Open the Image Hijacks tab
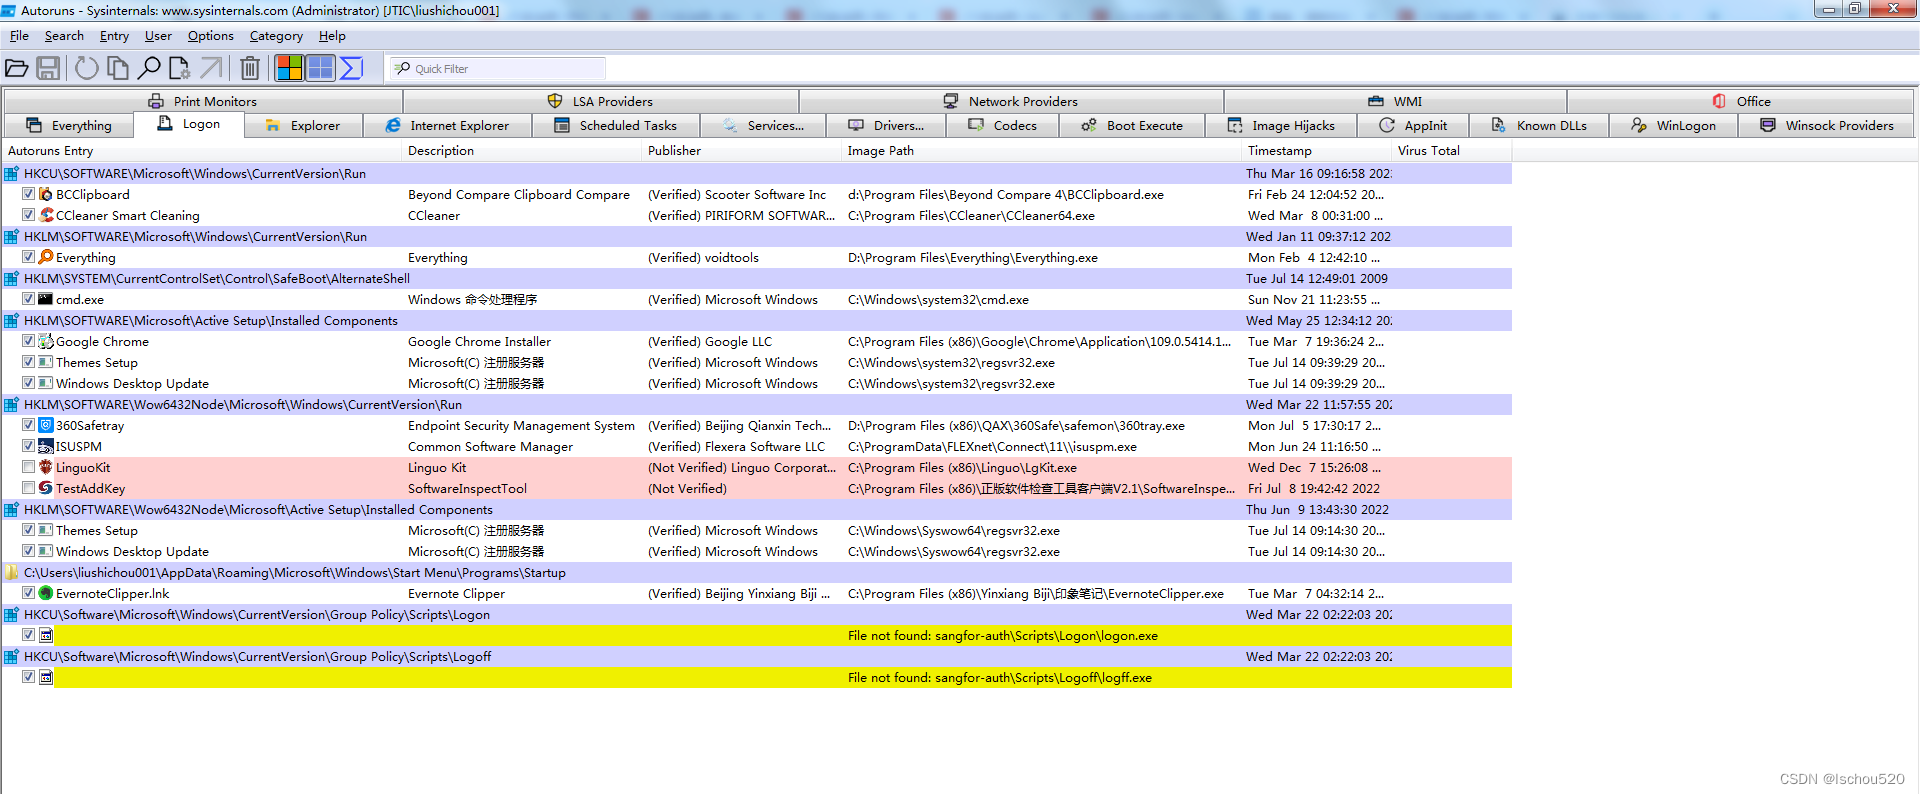Viewport: 1920px width, 794px height. 1281,125
